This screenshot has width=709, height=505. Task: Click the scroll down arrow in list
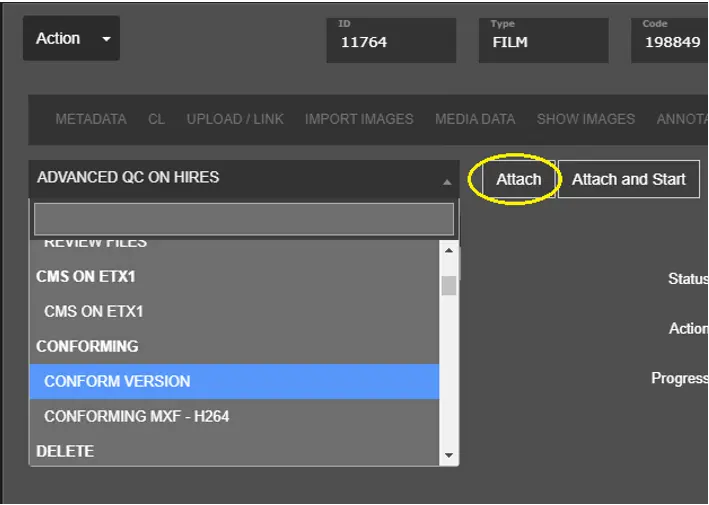point(448,455)
